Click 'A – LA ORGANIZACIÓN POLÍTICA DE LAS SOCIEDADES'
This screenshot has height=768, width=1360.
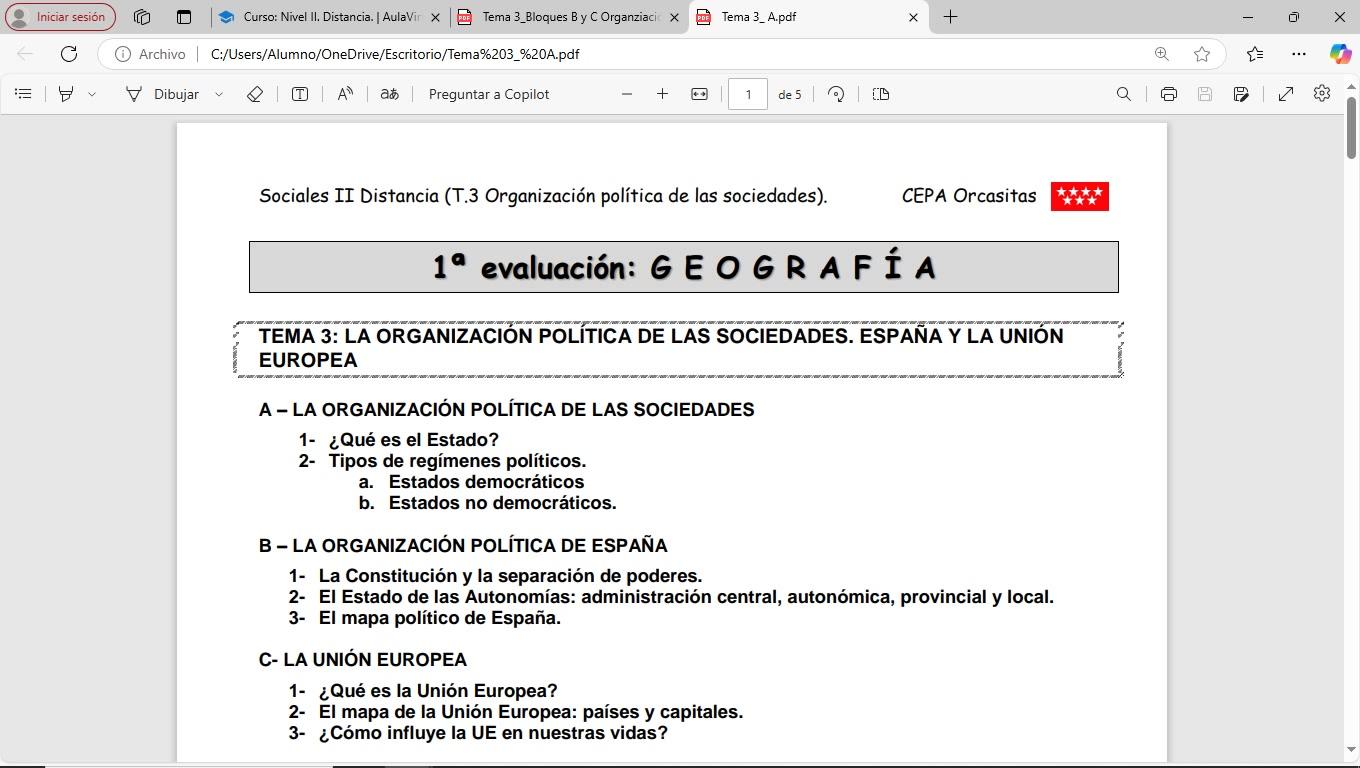pyautogui.click(x=506, y=410)
